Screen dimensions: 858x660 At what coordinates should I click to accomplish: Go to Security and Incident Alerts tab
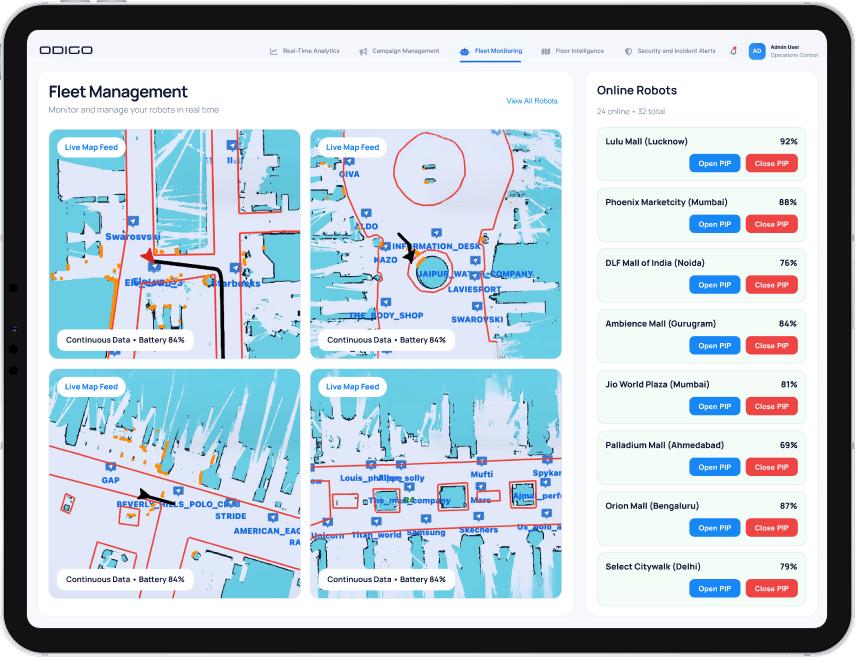pos(671,51)
